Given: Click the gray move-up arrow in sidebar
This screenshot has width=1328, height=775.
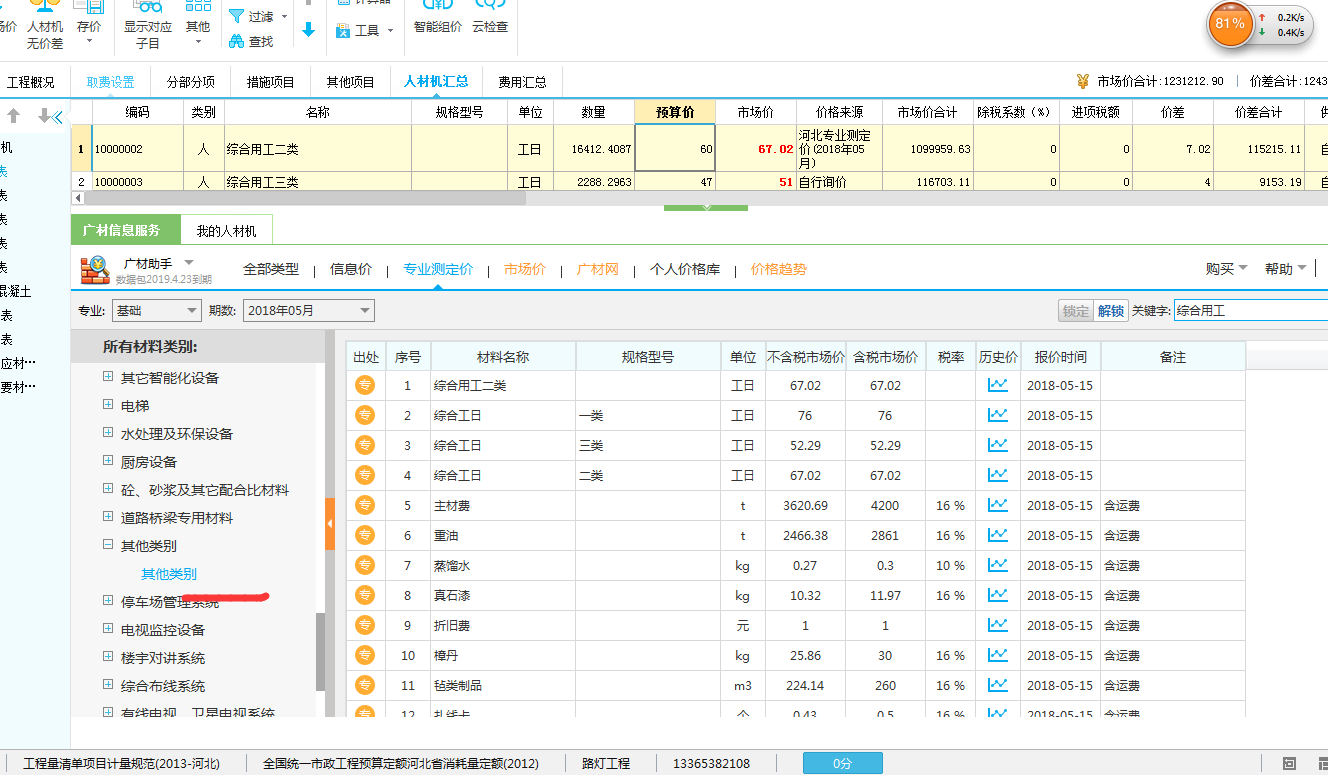Looking at the screenshot, I should (14, 116).
